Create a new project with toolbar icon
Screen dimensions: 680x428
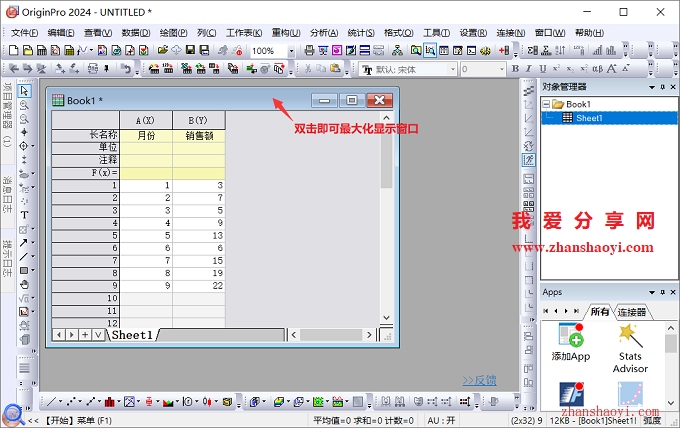tap(13, 51)
